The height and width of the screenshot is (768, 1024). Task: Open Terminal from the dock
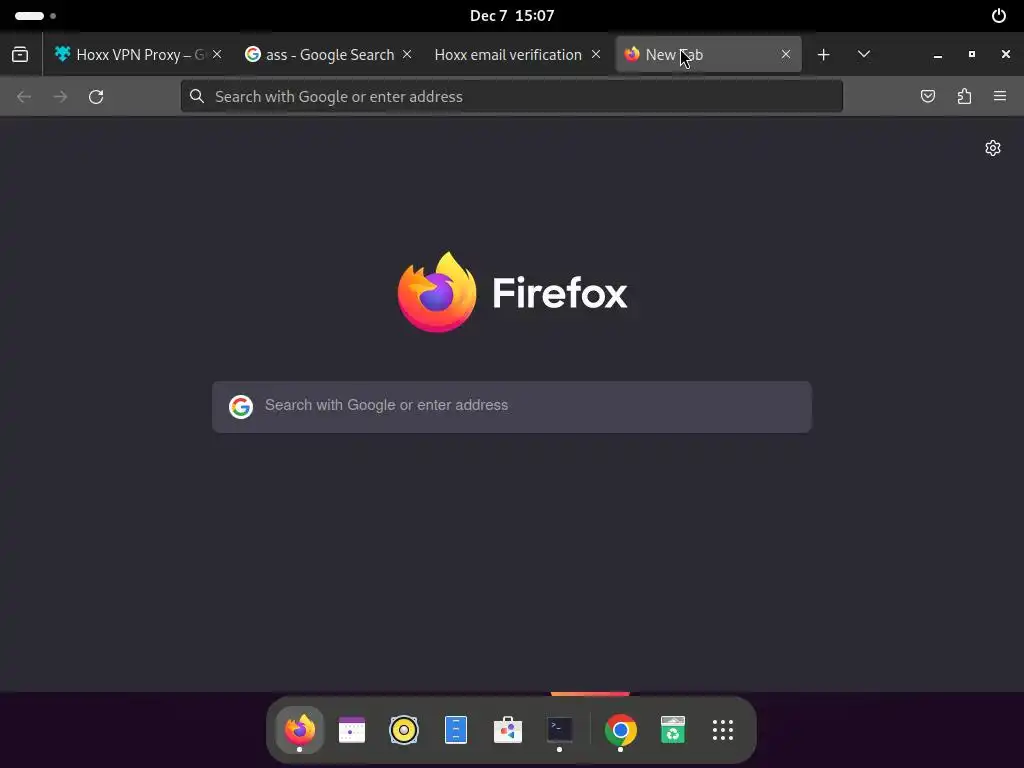(x=560, y=729)
